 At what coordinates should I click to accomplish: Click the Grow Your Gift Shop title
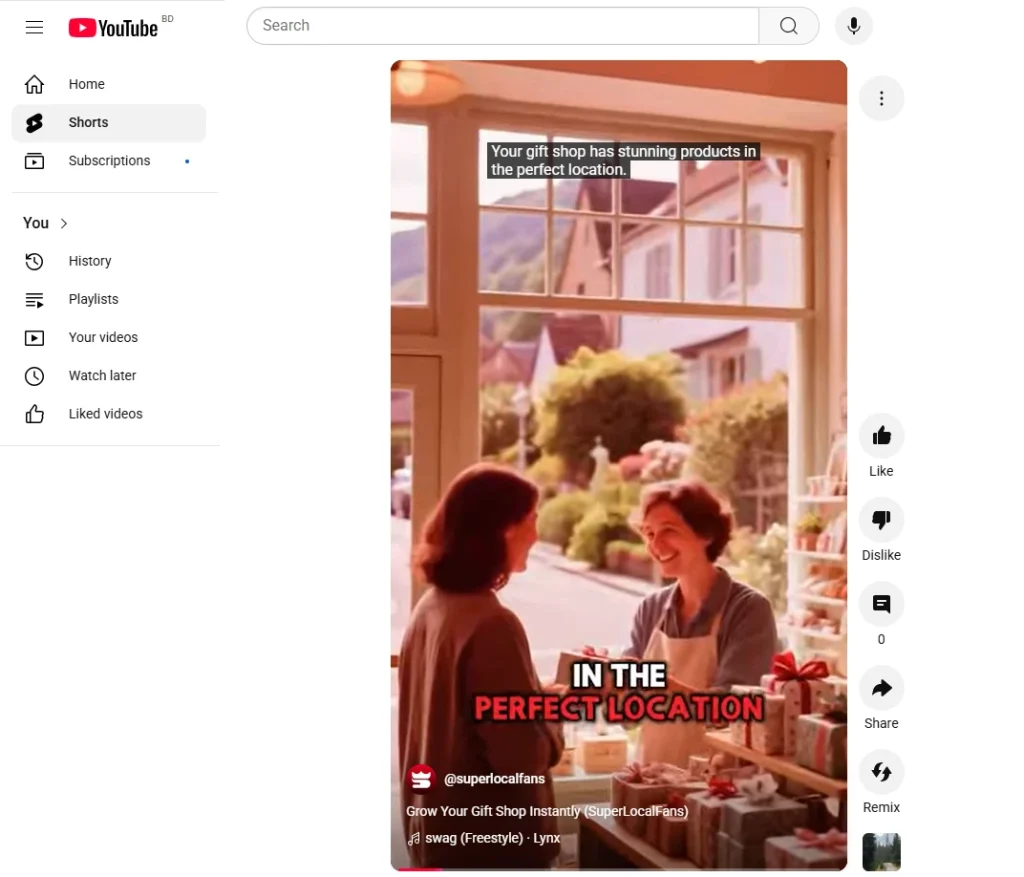546,811
